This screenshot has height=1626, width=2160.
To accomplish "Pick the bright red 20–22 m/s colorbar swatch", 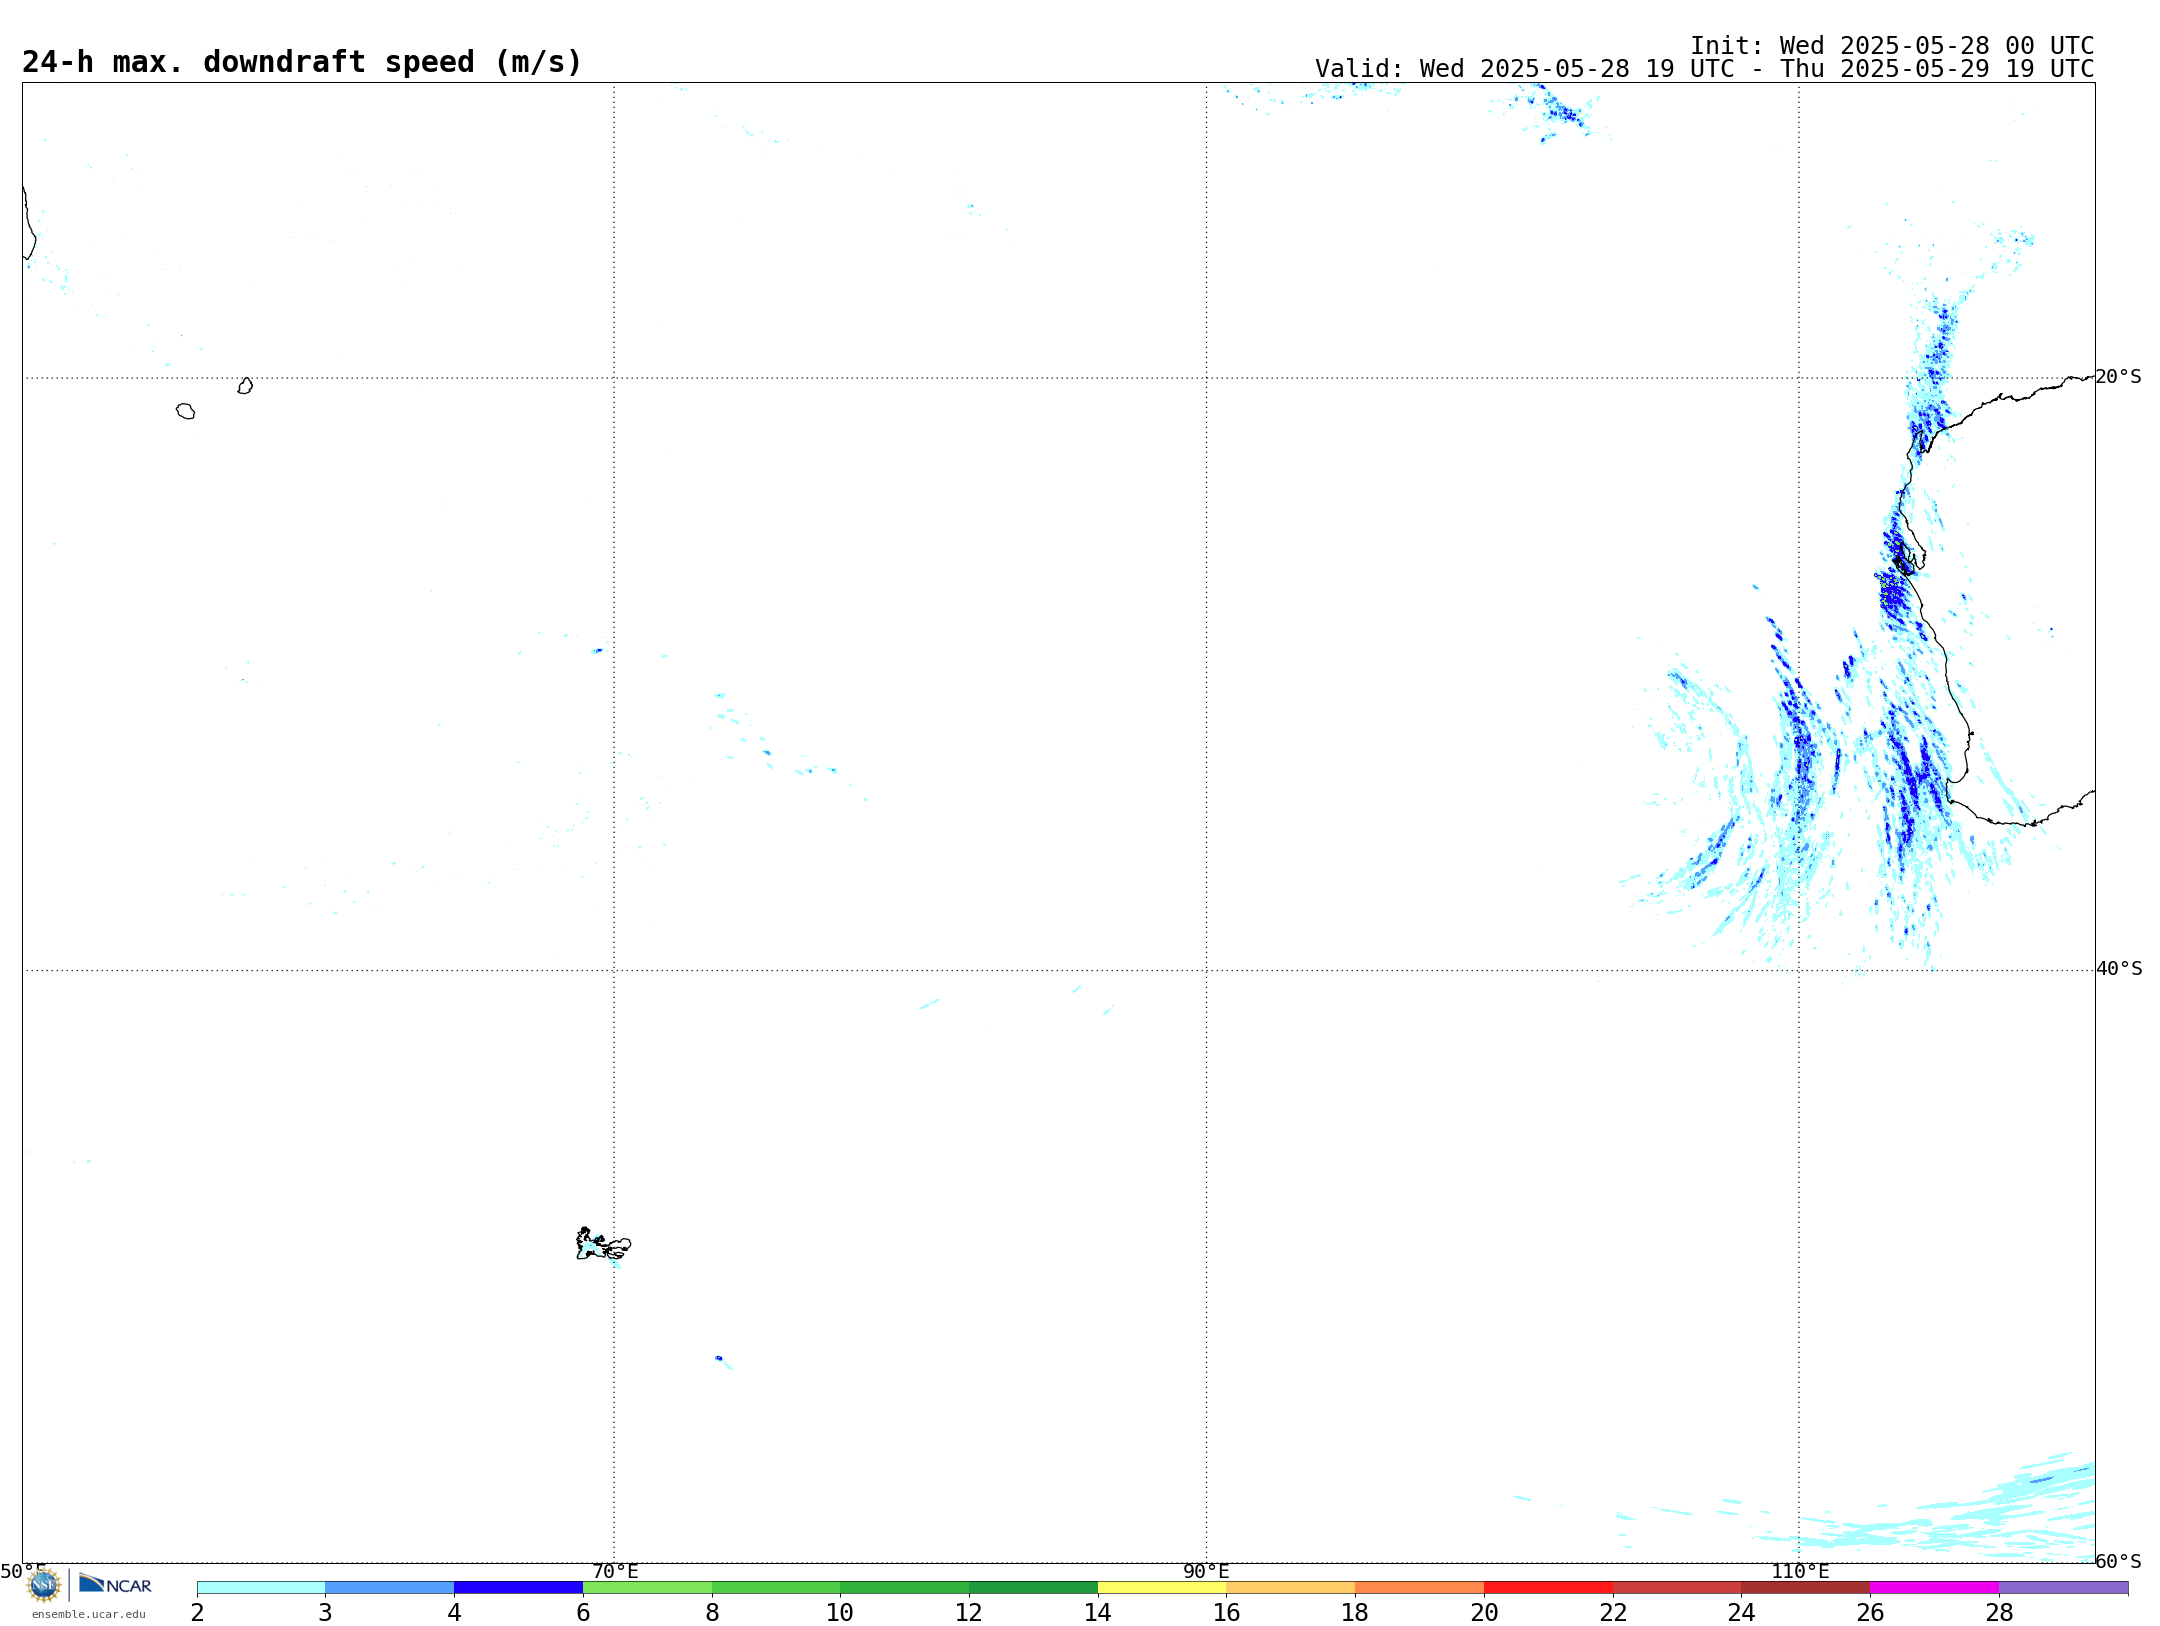I will (x=1548, y=1588).
